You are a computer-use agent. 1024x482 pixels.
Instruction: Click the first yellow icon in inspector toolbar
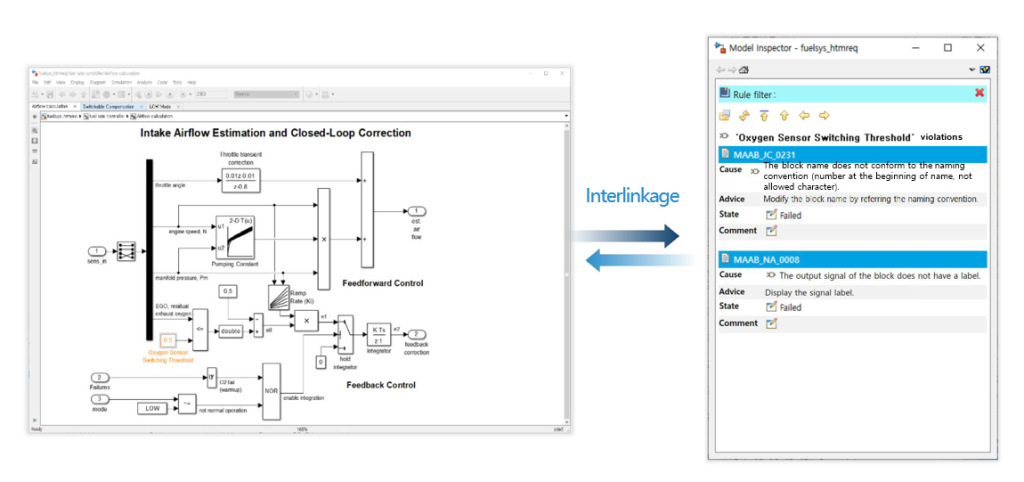[x=725, y=116]
